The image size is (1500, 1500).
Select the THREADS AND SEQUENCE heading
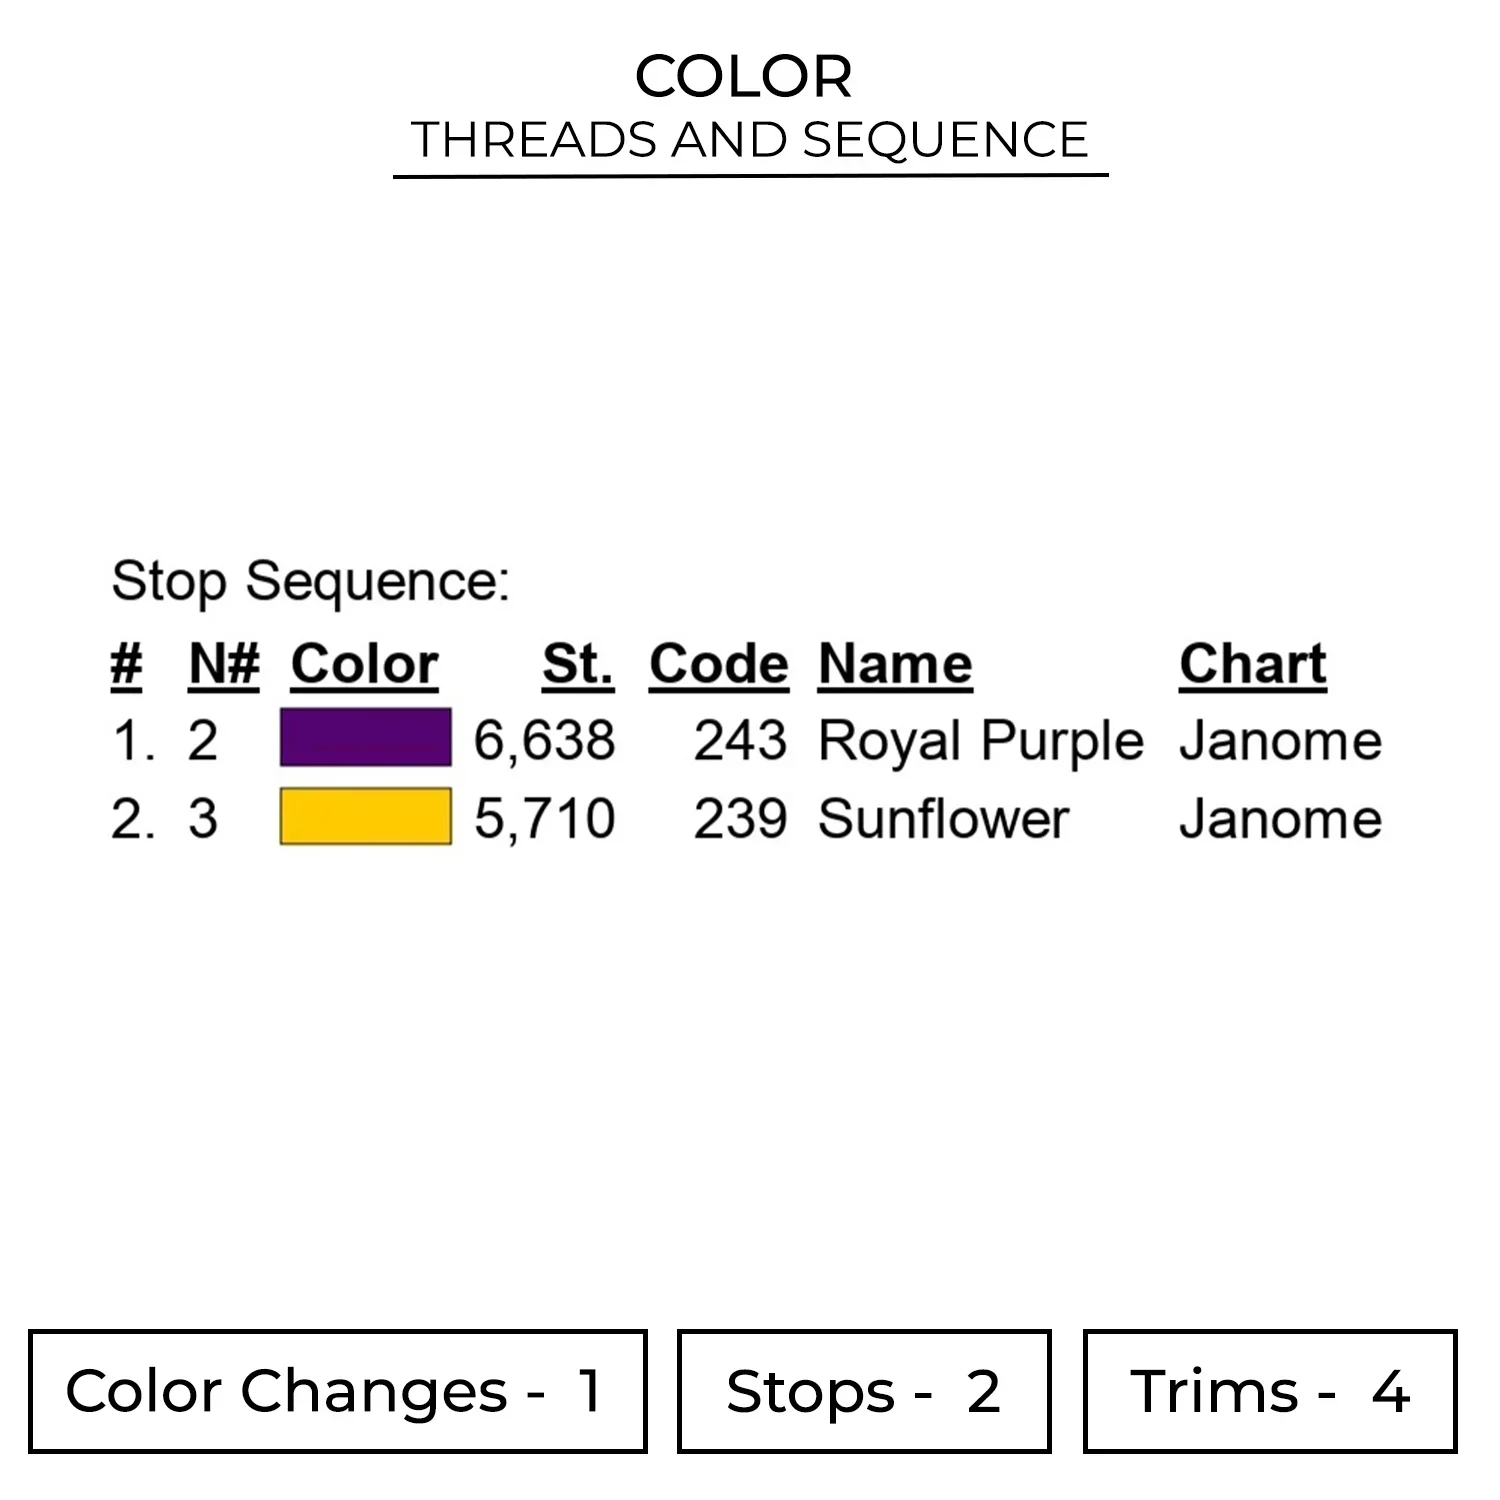[750, 140]
